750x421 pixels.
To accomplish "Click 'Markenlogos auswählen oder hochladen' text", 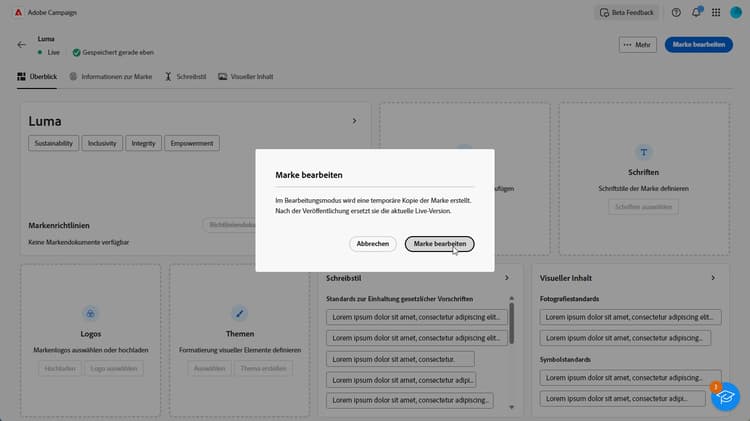I will tap(91, 350).
